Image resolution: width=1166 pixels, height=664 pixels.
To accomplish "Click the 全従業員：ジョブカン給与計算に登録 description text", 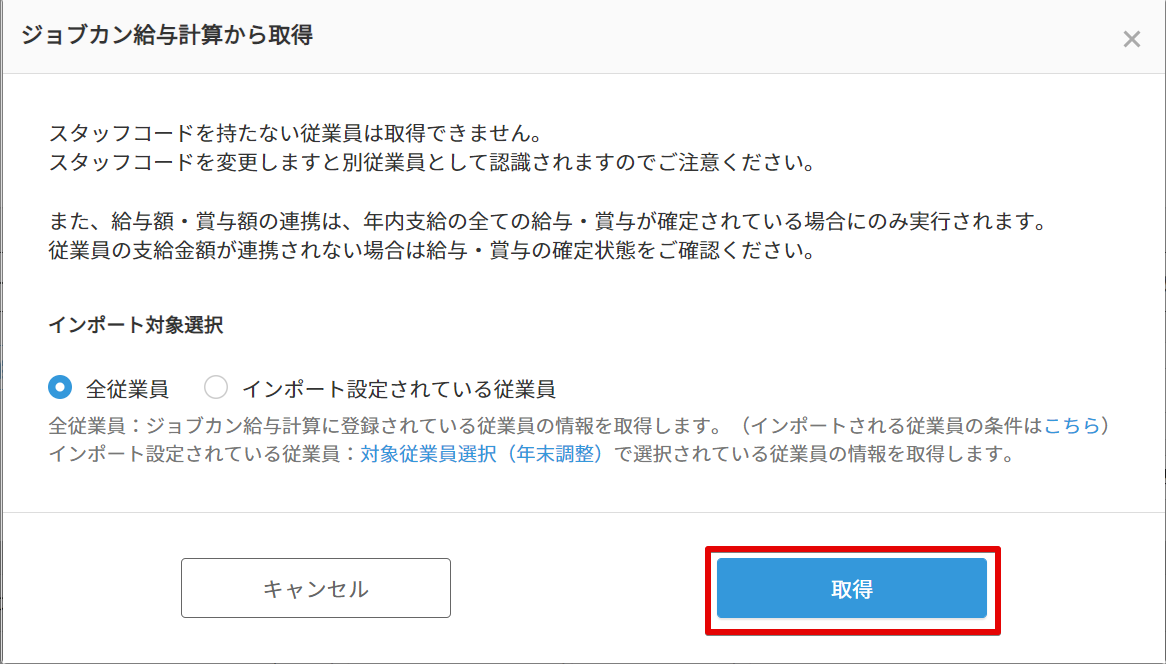I will (x=380, y=426).
